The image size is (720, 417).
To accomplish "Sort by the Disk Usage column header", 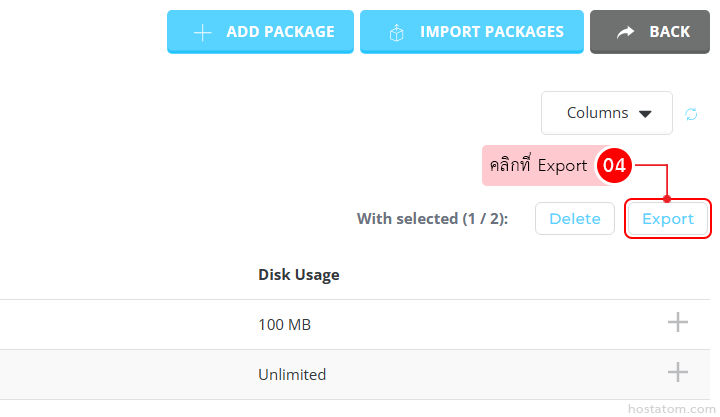I will 299,275.
